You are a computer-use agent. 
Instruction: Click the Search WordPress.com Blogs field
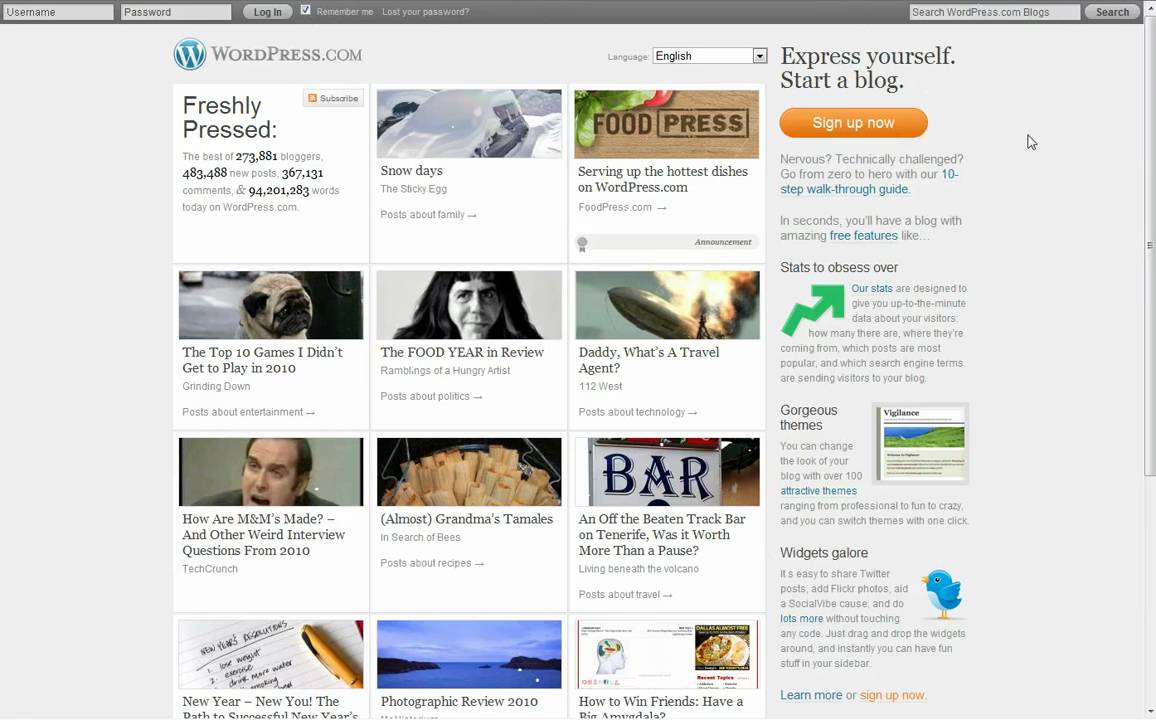pyautogui.click(x=994, y=12)
